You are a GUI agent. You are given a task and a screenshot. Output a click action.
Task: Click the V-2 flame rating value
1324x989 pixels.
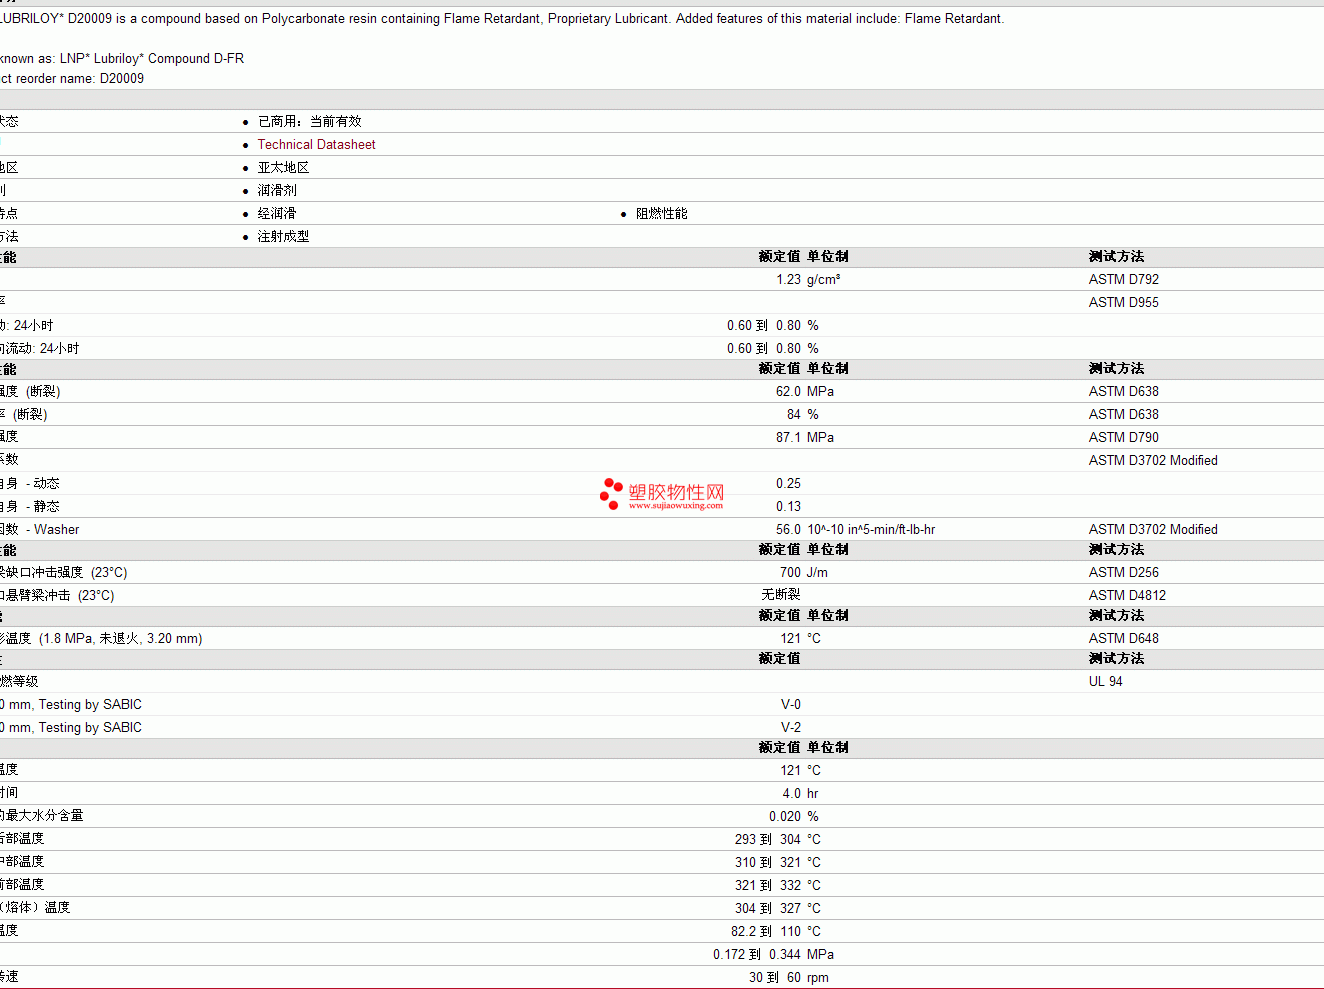click(x=791, y=727)
